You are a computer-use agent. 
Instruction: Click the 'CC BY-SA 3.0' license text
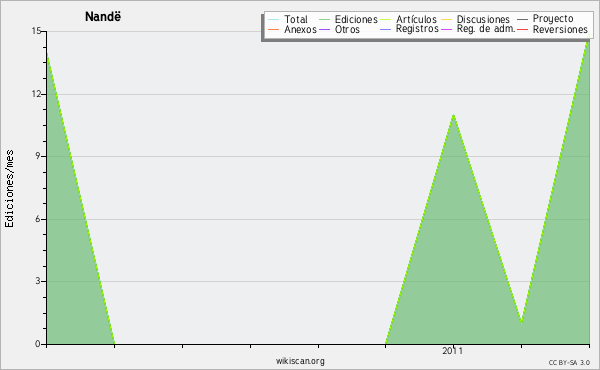[569, 362]
